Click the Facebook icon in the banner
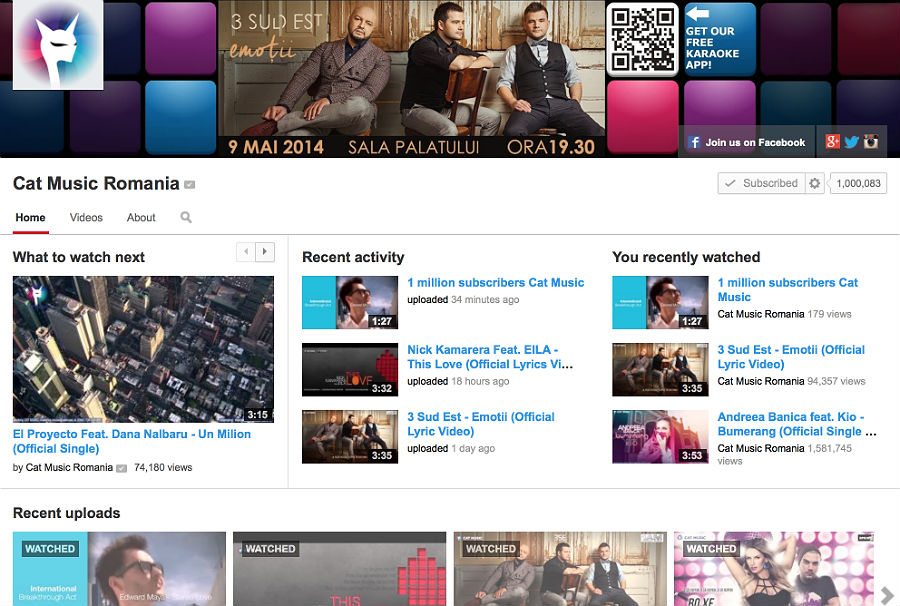 (x=694, y=142)
